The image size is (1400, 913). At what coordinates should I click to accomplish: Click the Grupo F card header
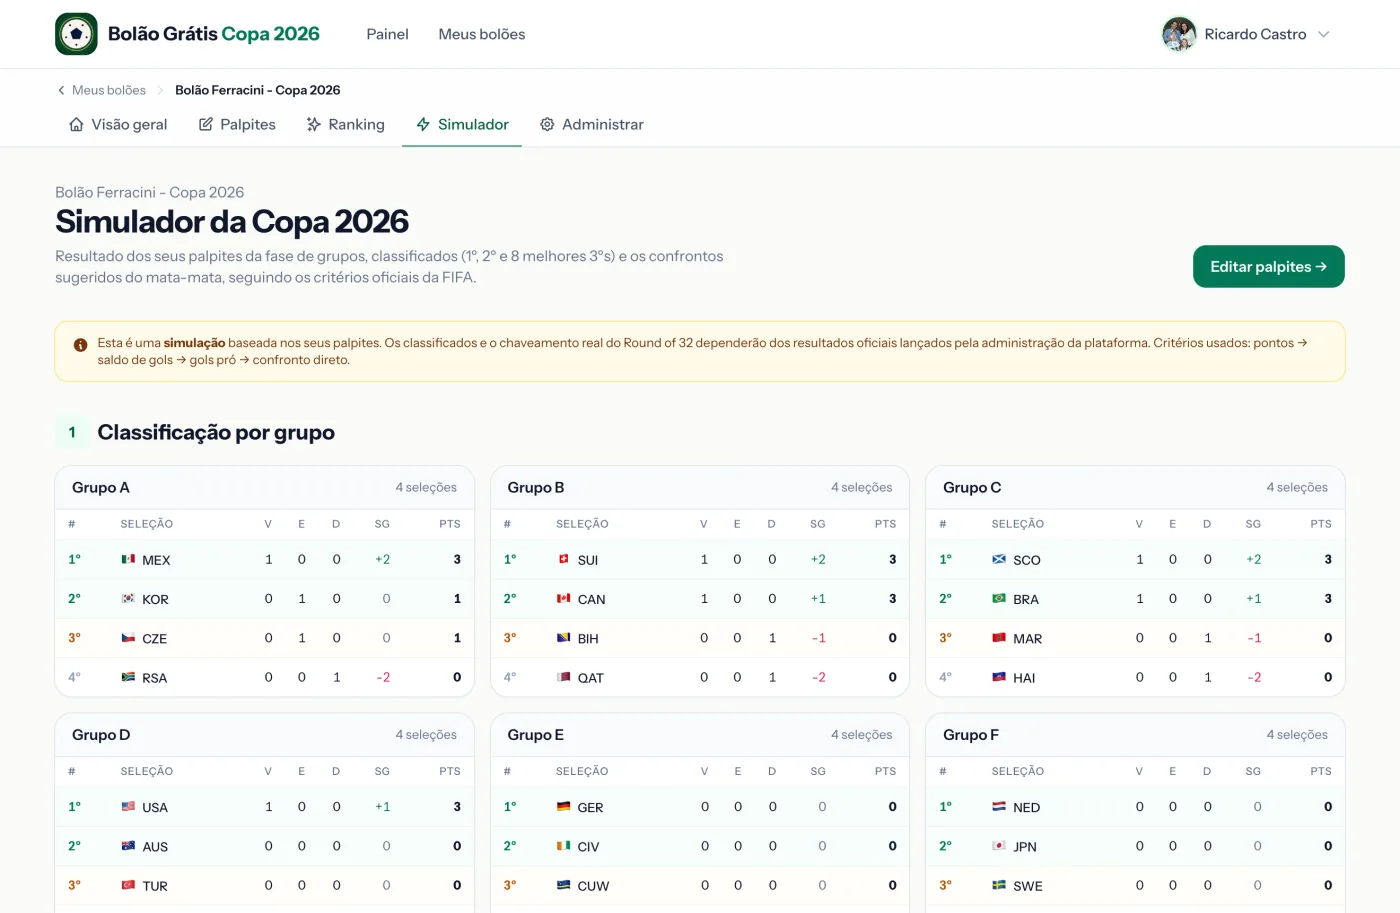pos(1135,734)
